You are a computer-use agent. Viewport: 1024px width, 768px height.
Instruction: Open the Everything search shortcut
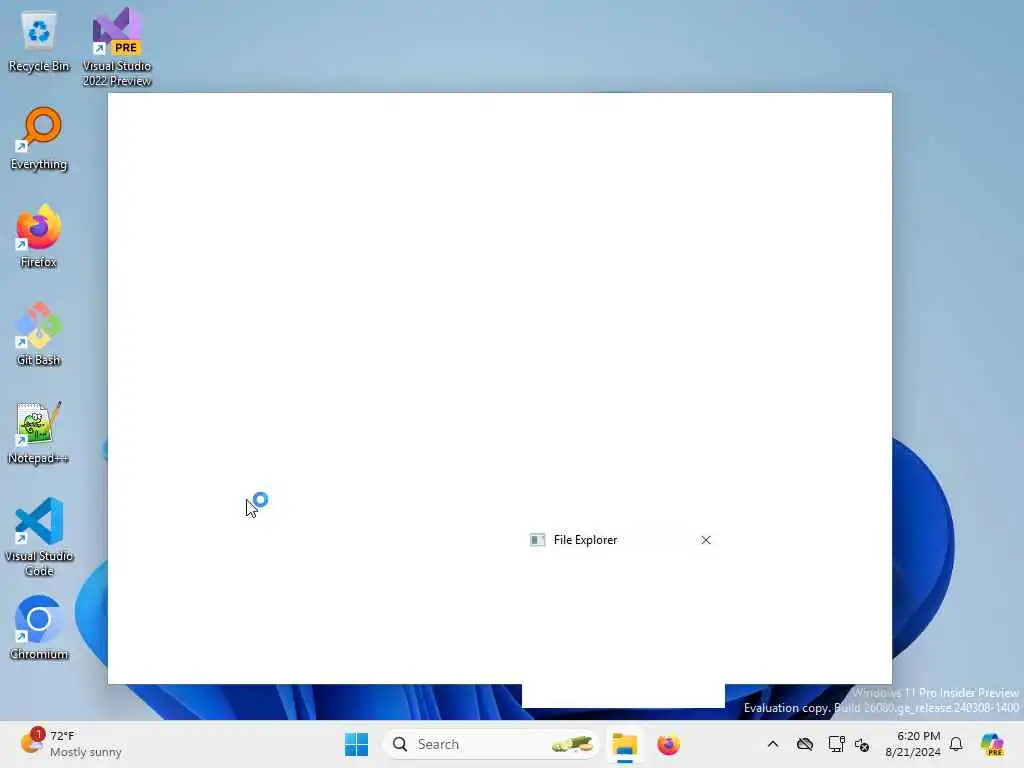point(39,138)
